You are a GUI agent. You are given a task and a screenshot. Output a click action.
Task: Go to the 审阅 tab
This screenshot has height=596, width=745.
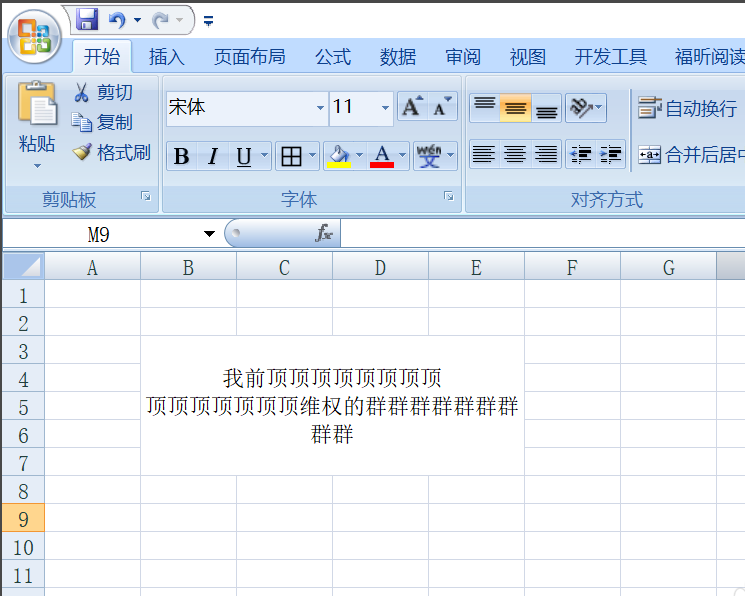(x=463, y=57)
